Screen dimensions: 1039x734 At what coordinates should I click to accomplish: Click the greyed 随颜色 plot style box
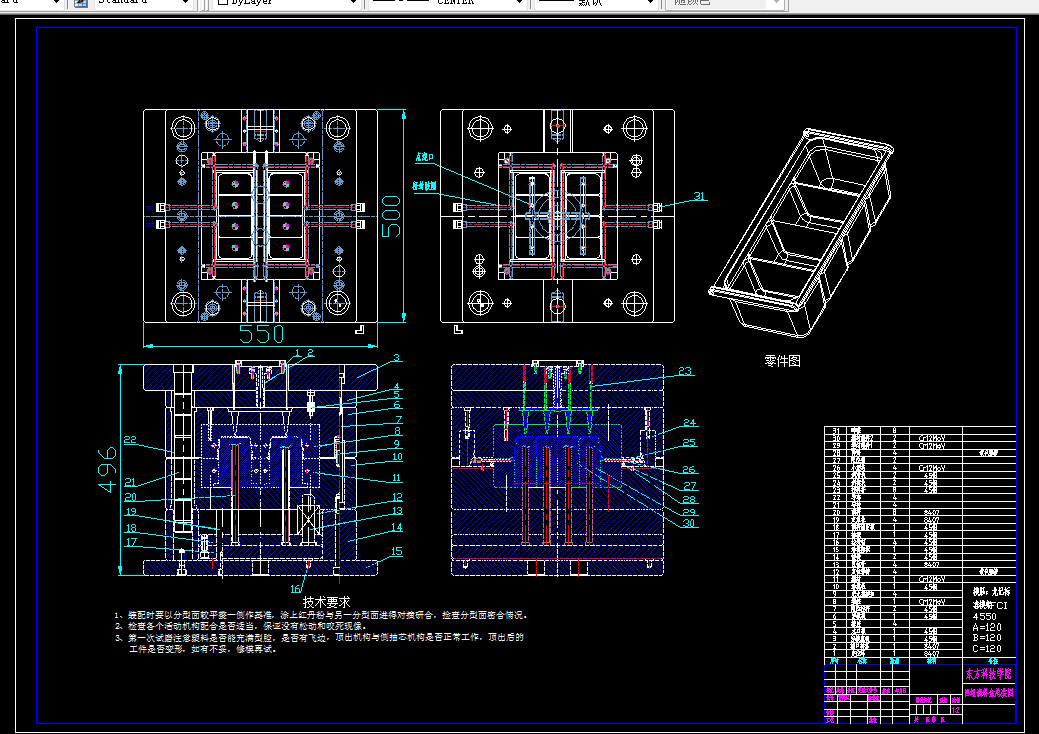click(726, 3)
